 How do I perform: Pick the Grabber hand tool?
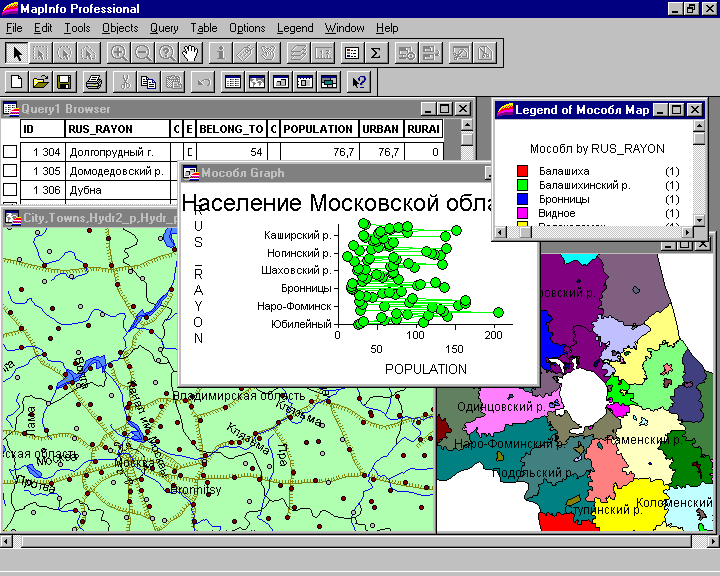(190, 53)
